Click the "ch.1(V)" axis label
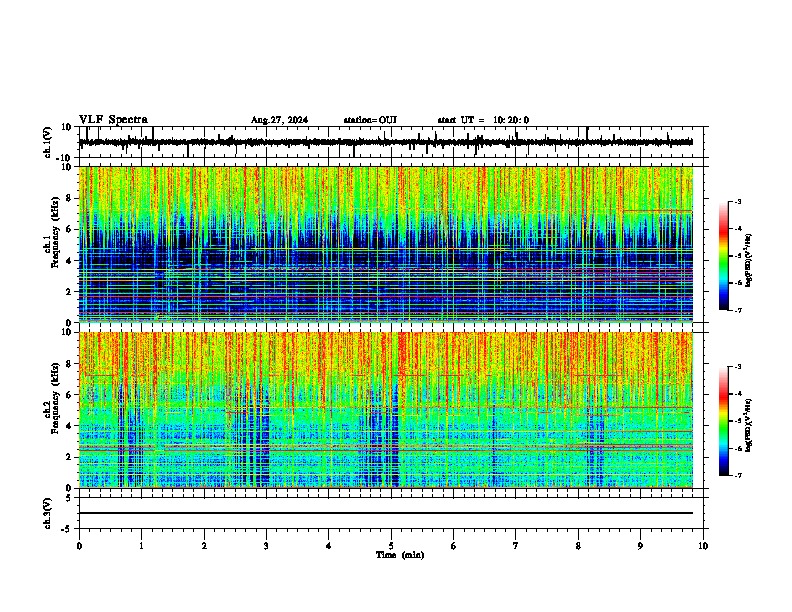The height and width of the screenshot is (612, 792). click(48, 142)
